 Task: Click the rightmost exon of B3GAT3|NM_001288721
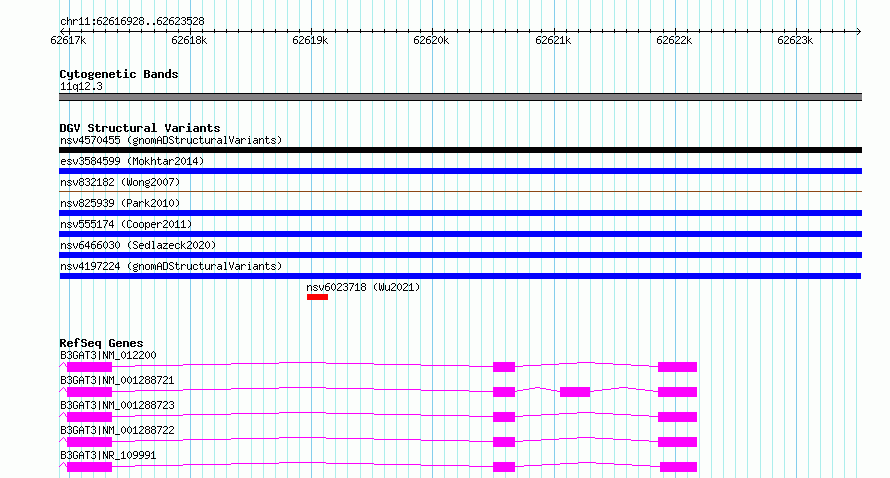(677, 392)
